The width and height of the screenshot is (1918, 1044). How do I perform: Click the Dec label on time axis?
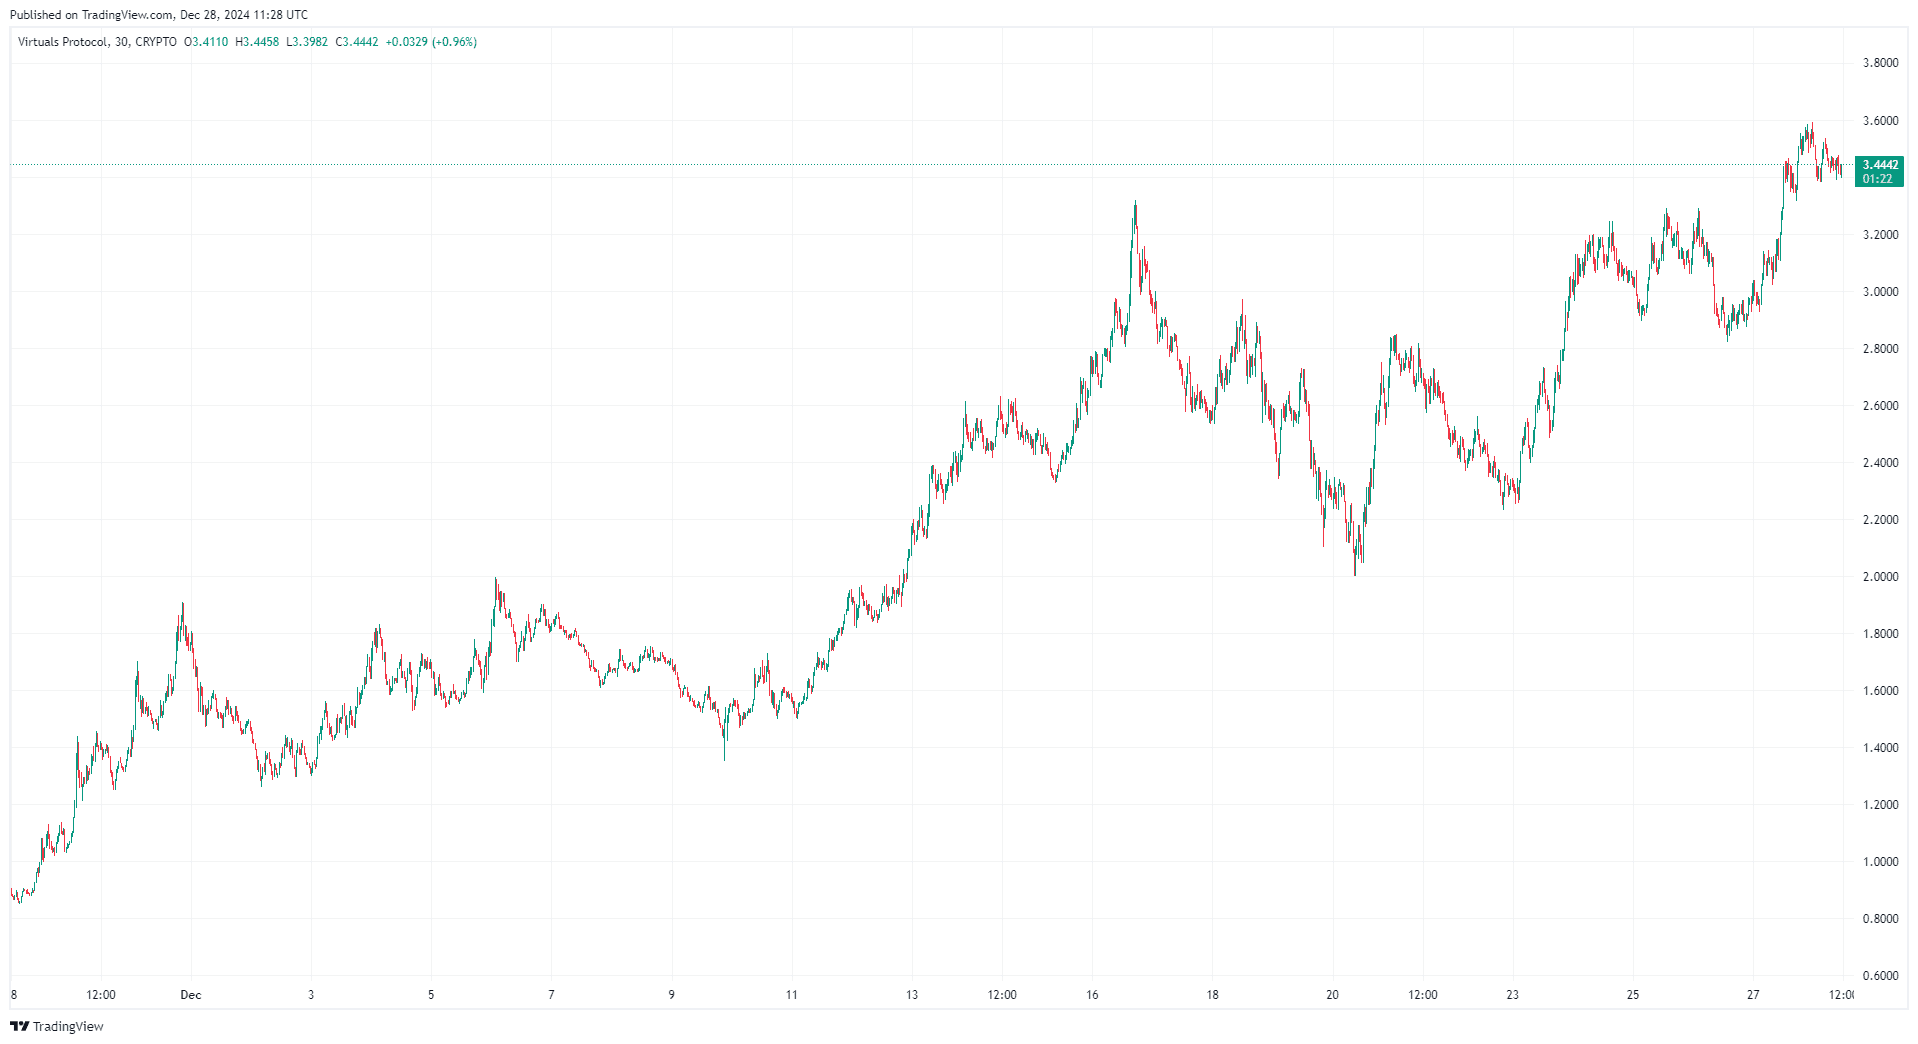[x=191, y=995]
